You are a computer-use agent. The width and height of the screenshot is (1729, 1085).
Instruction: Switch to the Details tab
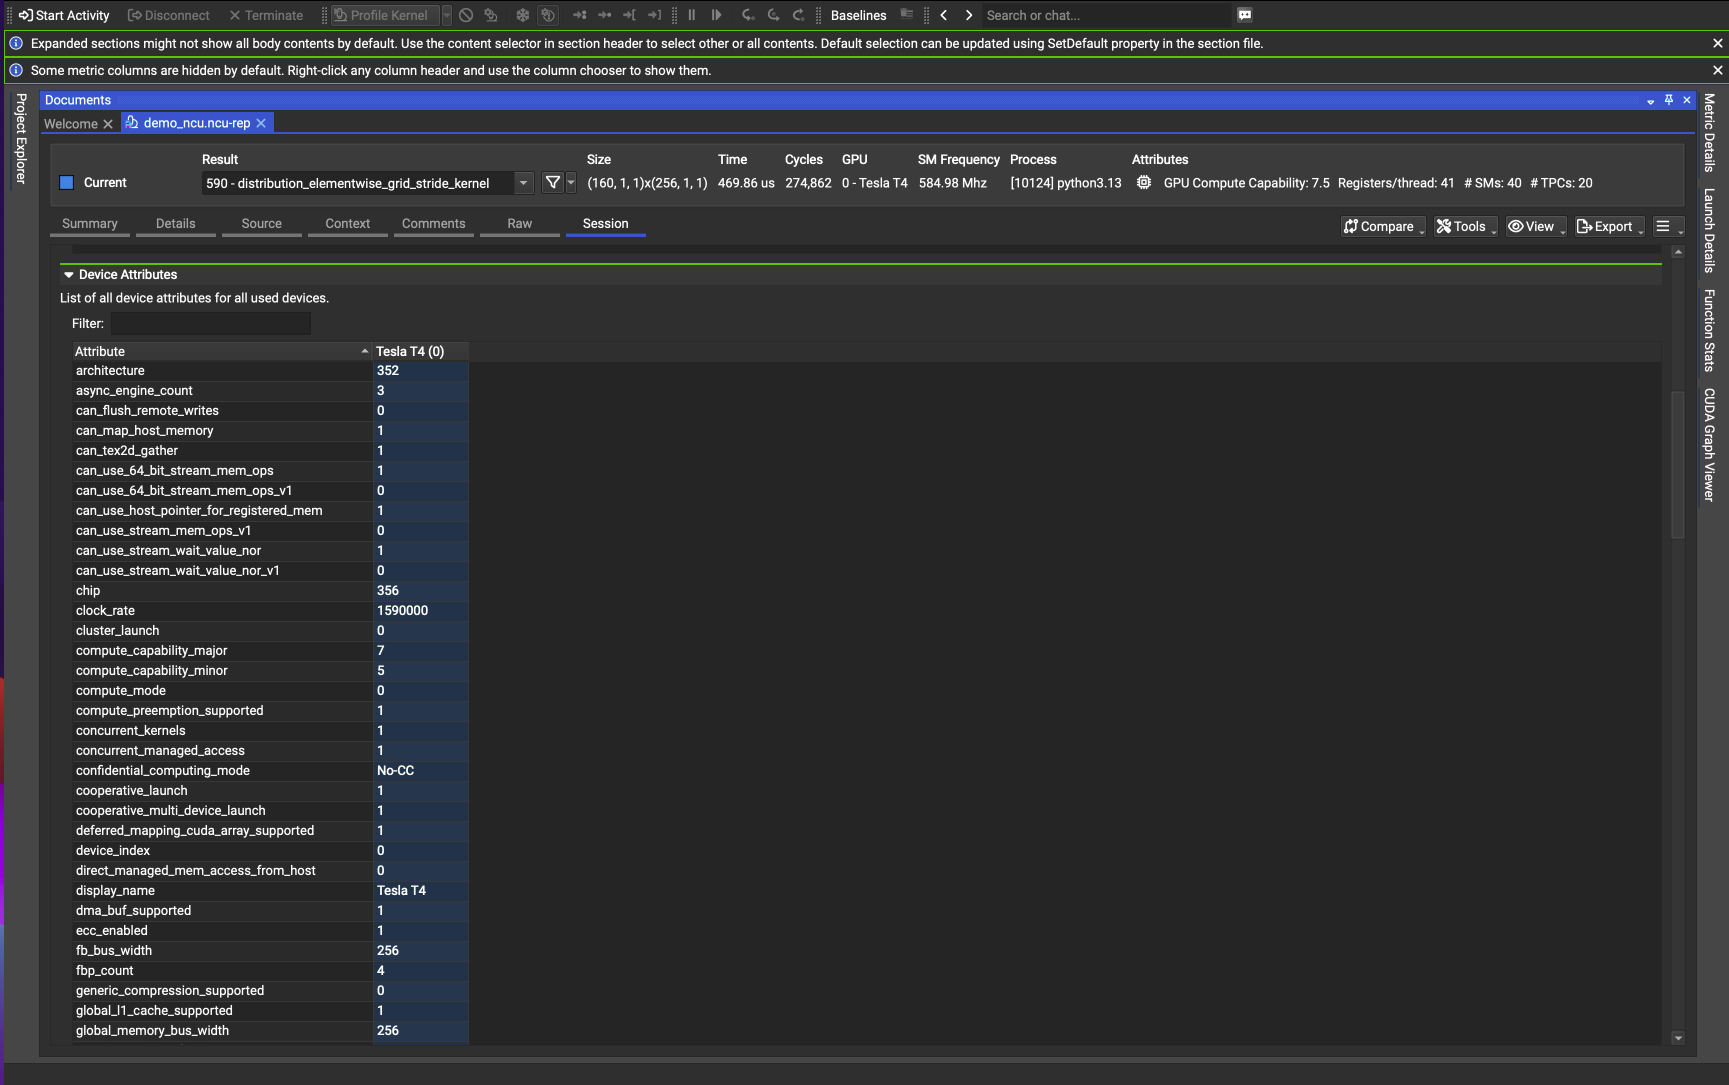pos(176,224)
